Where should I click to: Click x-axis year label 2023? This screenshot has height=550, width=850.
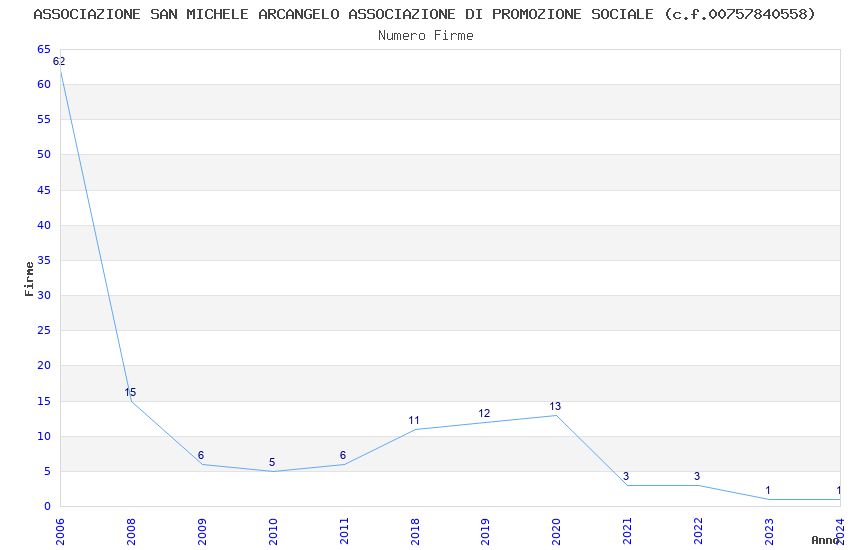(x=769, y=531)
